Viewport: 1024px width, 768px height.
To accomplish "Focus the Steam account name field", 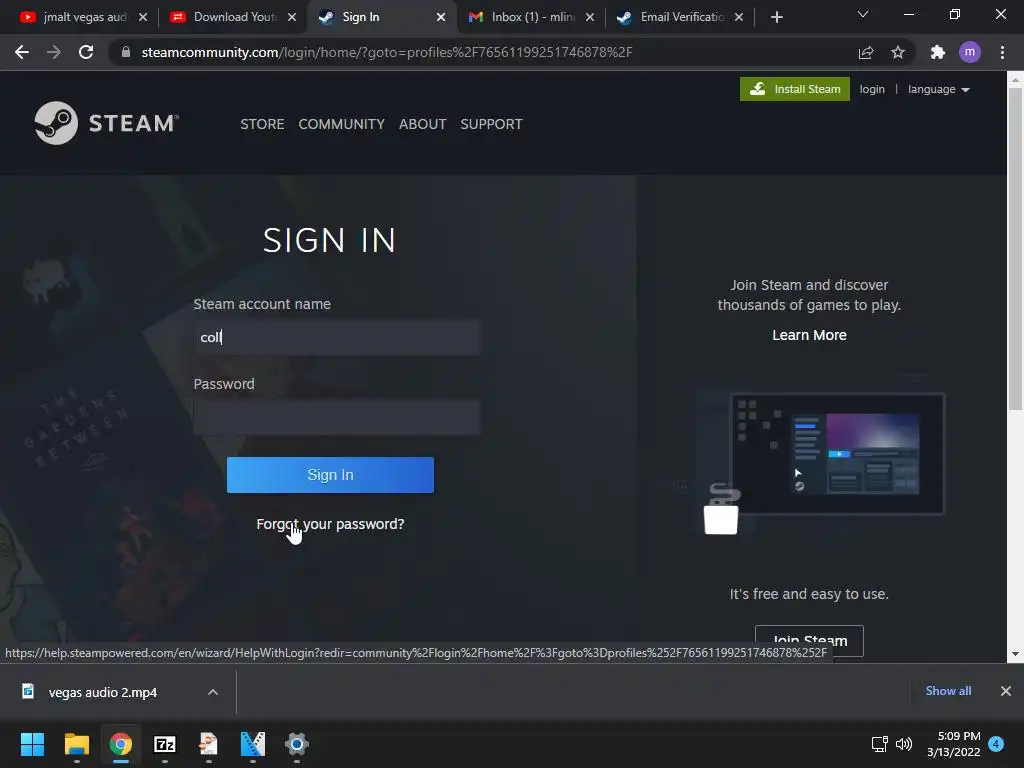I will pyautogui.click(x=336, y=337).
